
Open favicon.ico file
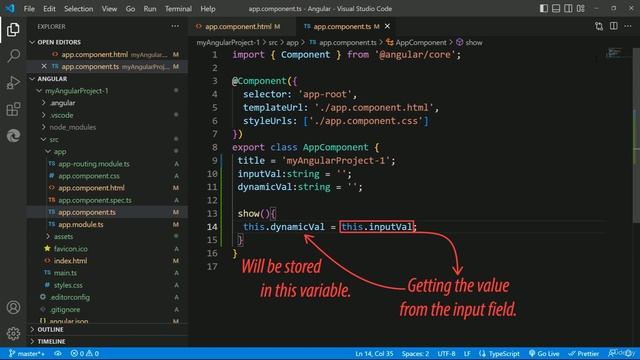pyautogui.click(x=108, y=249)
